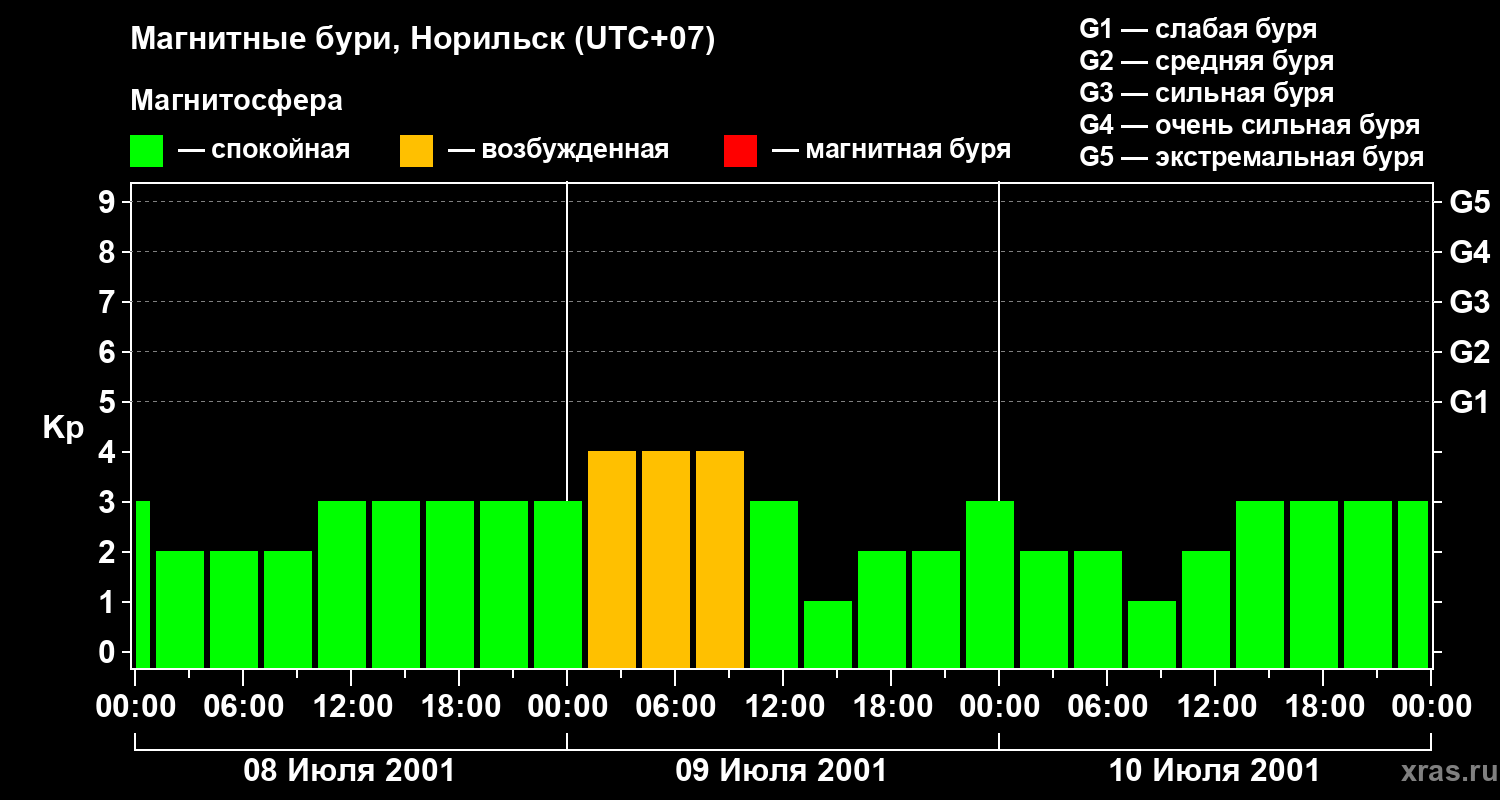The width and height of the screenshot is (1500, 800).
Task: Click the '12:00' time label under 08 Июля
Action: [351, 707]
